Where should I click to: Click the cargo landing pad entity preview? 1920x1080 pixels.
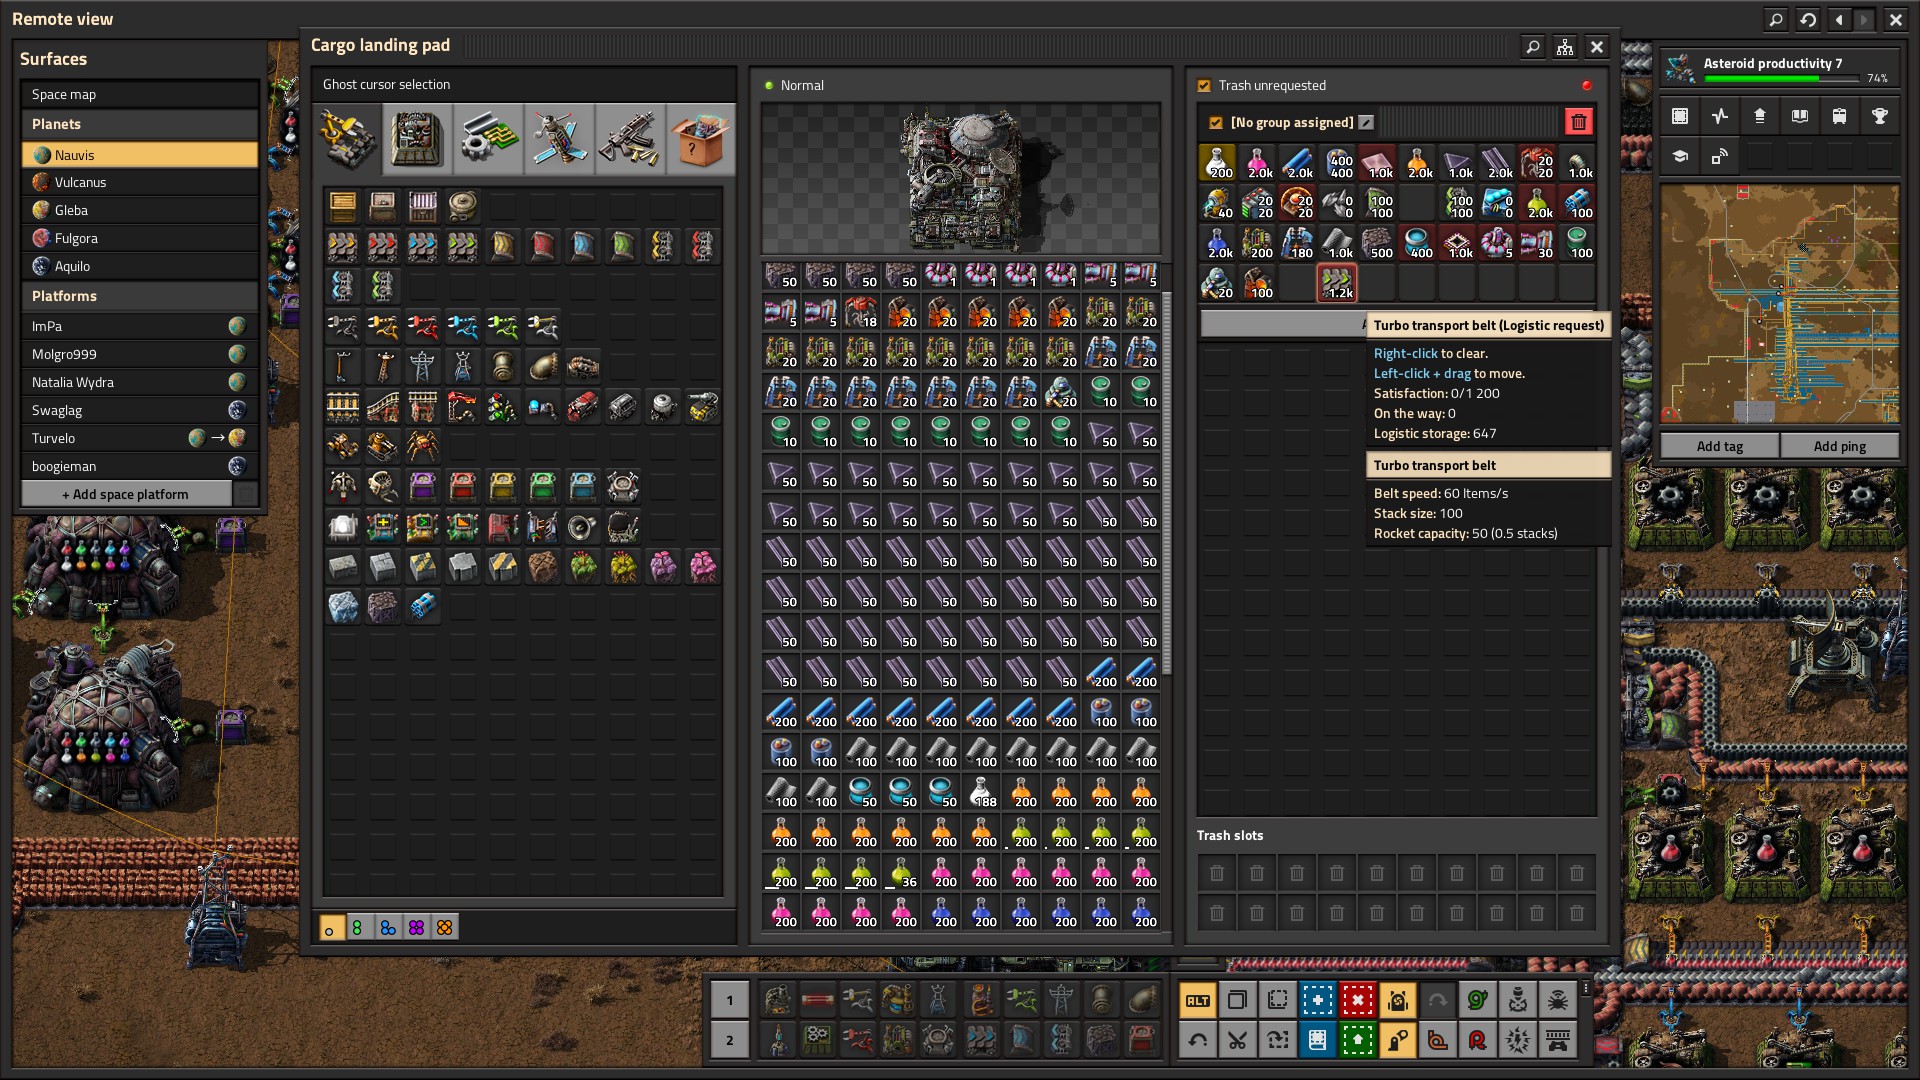961,179
